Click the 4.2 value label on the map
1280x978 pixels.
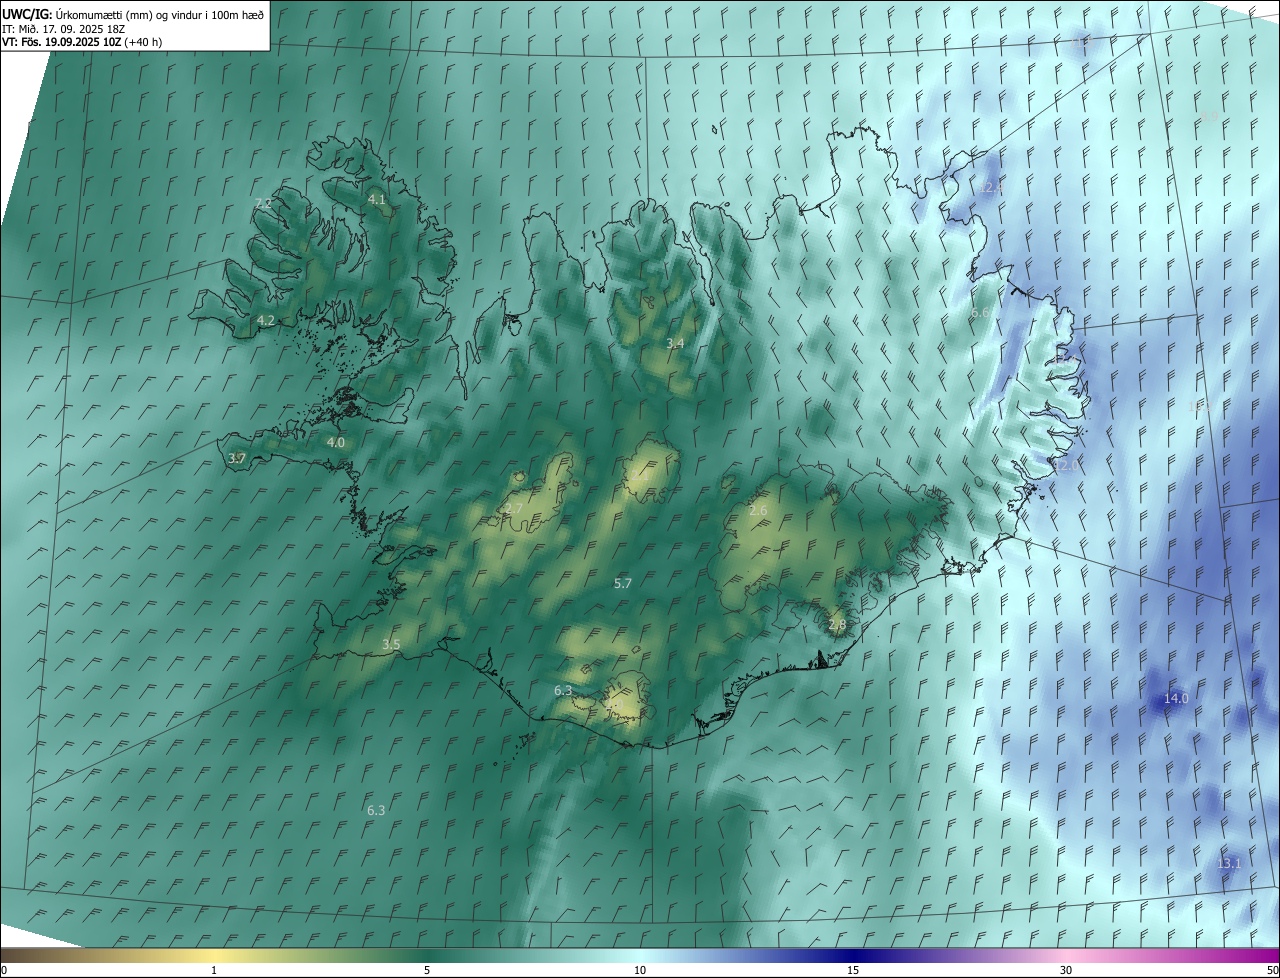[266, 321]
